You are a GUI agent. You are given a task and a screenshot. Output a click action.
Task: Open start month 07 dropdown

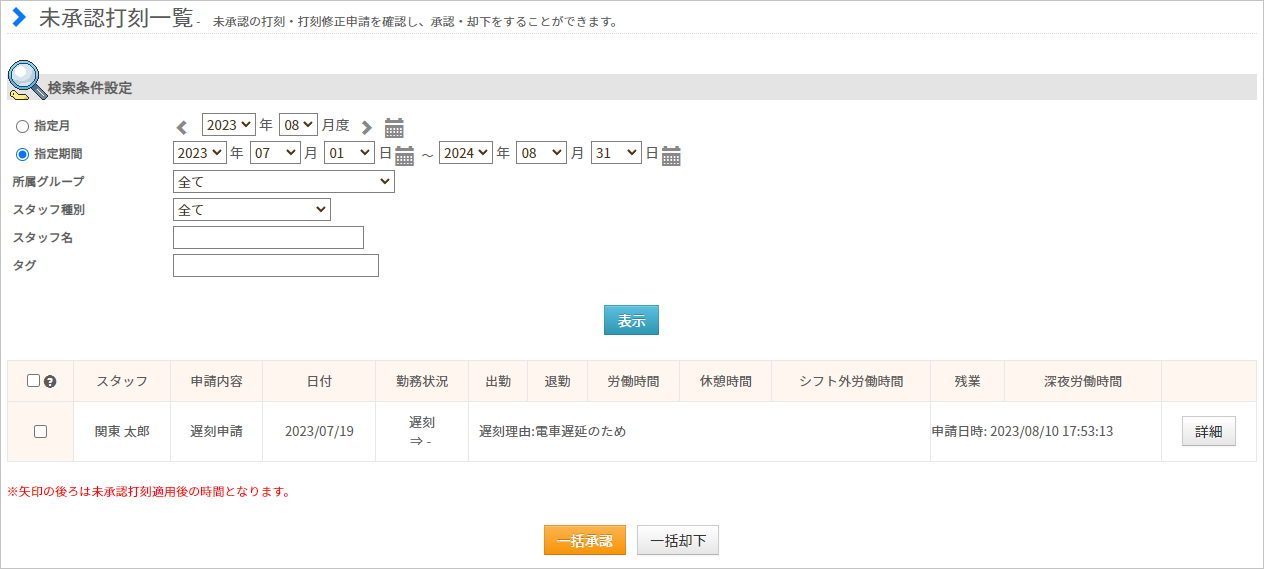275,153
